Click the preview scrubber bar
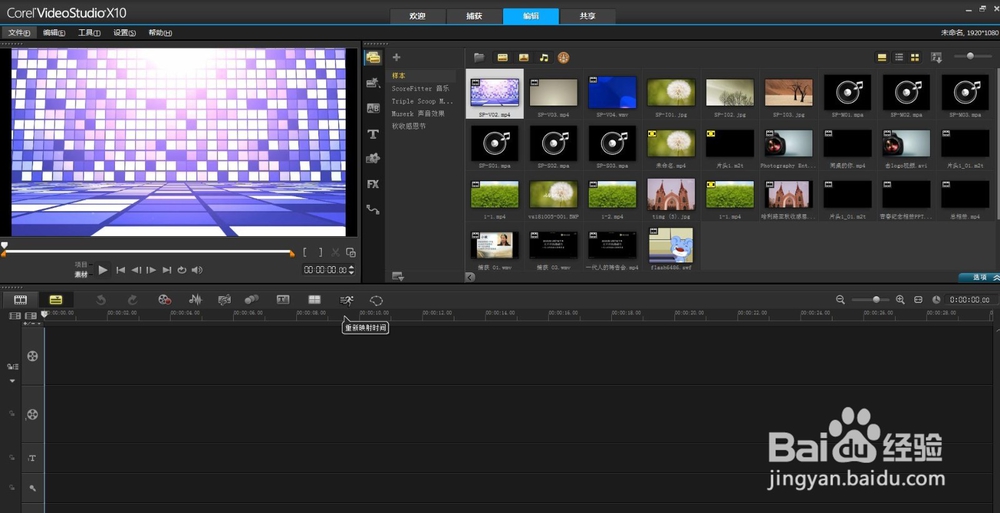The width and height of the screenshot is (1000, 513). click(x=148, y=252)
